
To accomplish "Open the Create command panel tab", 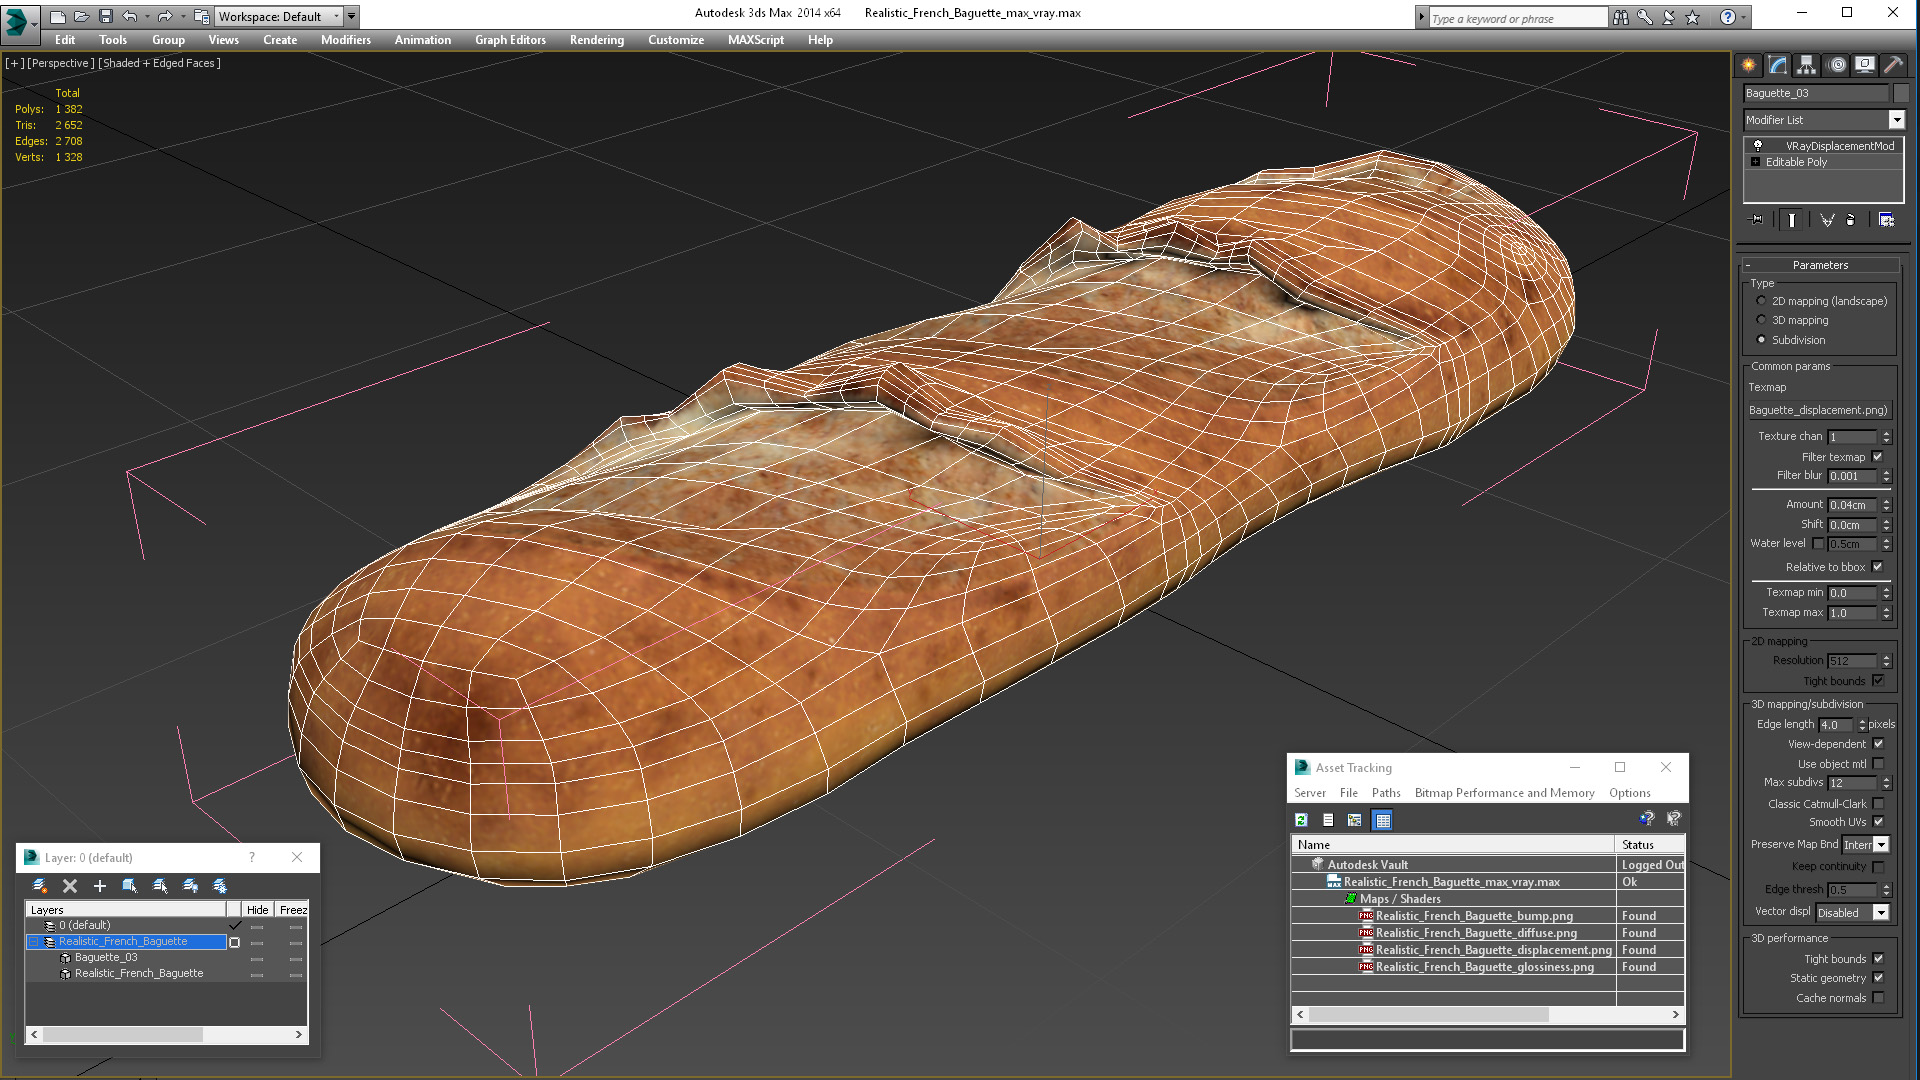I will coord(1748,65).
